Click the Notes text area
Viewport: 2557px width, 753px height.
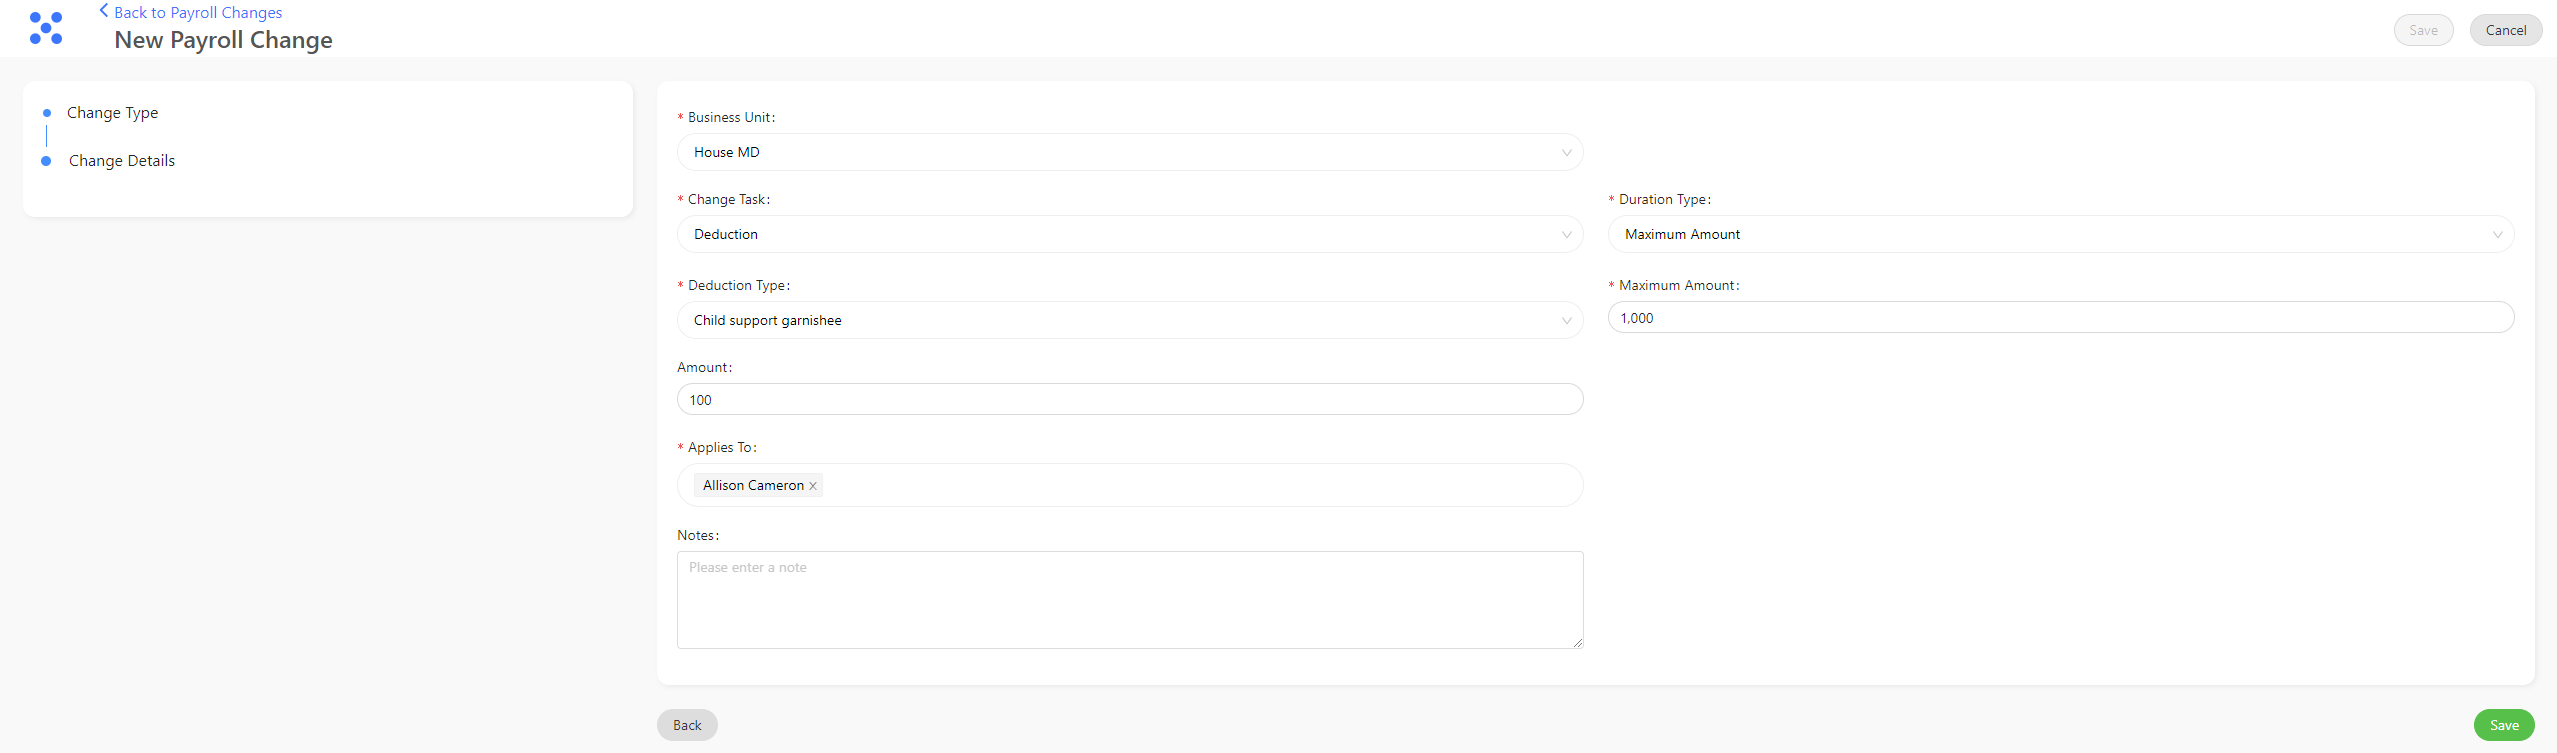click(x=1130, y=600)
